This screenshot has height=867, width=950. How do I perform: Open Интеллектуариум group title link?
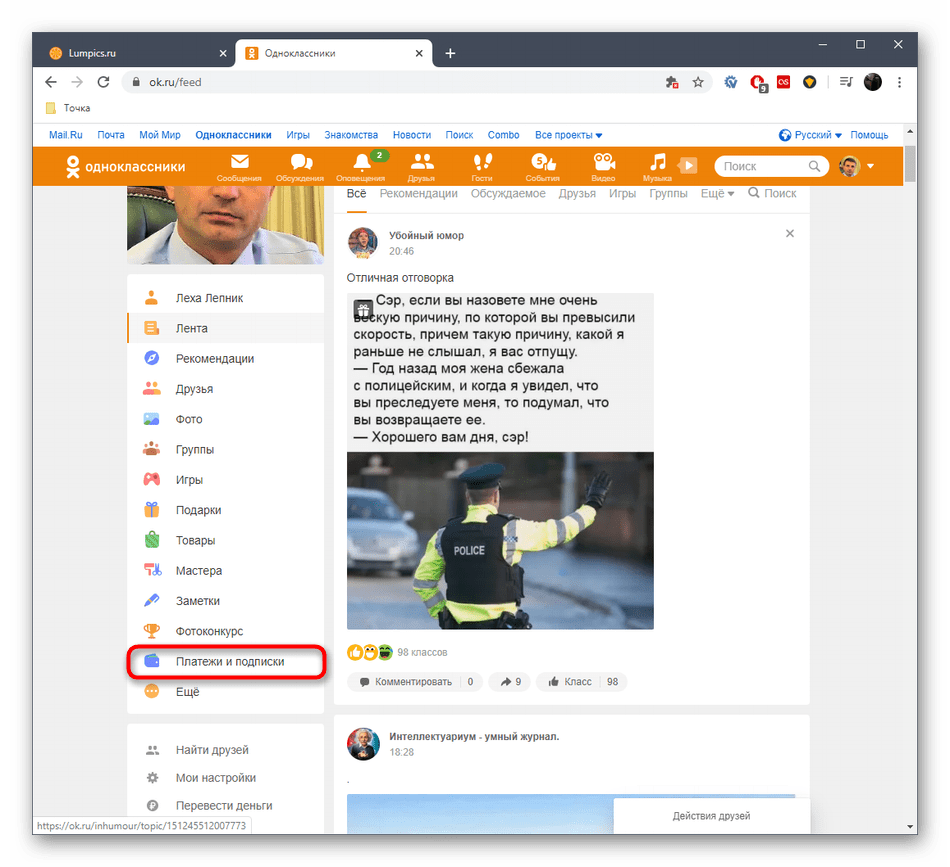click(x=474, y=736)
